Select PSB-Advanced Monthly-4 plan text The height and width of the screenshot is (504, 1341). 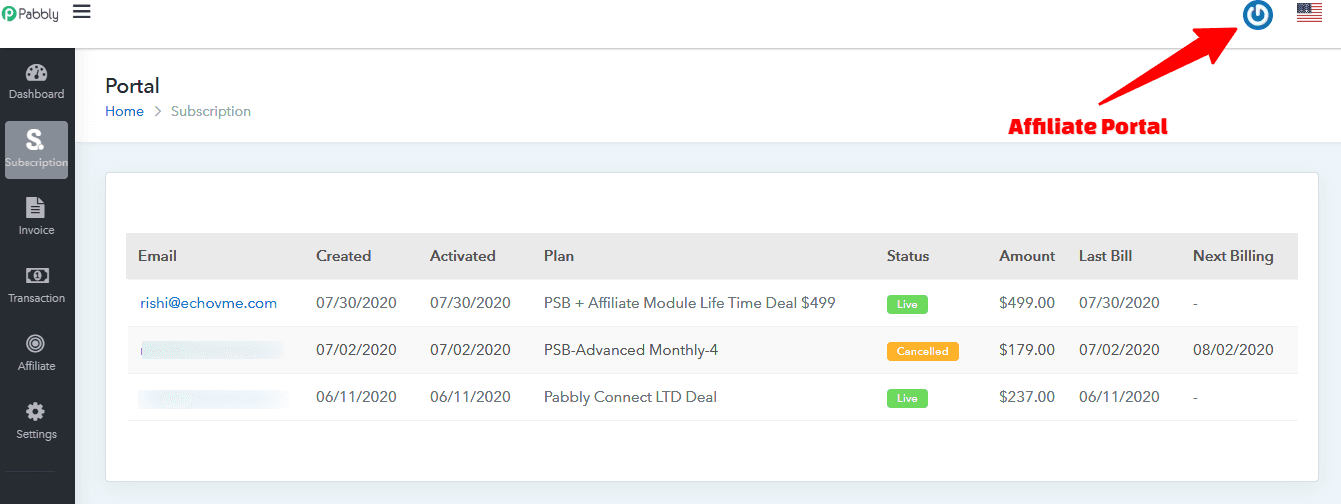tap(631, 350)
